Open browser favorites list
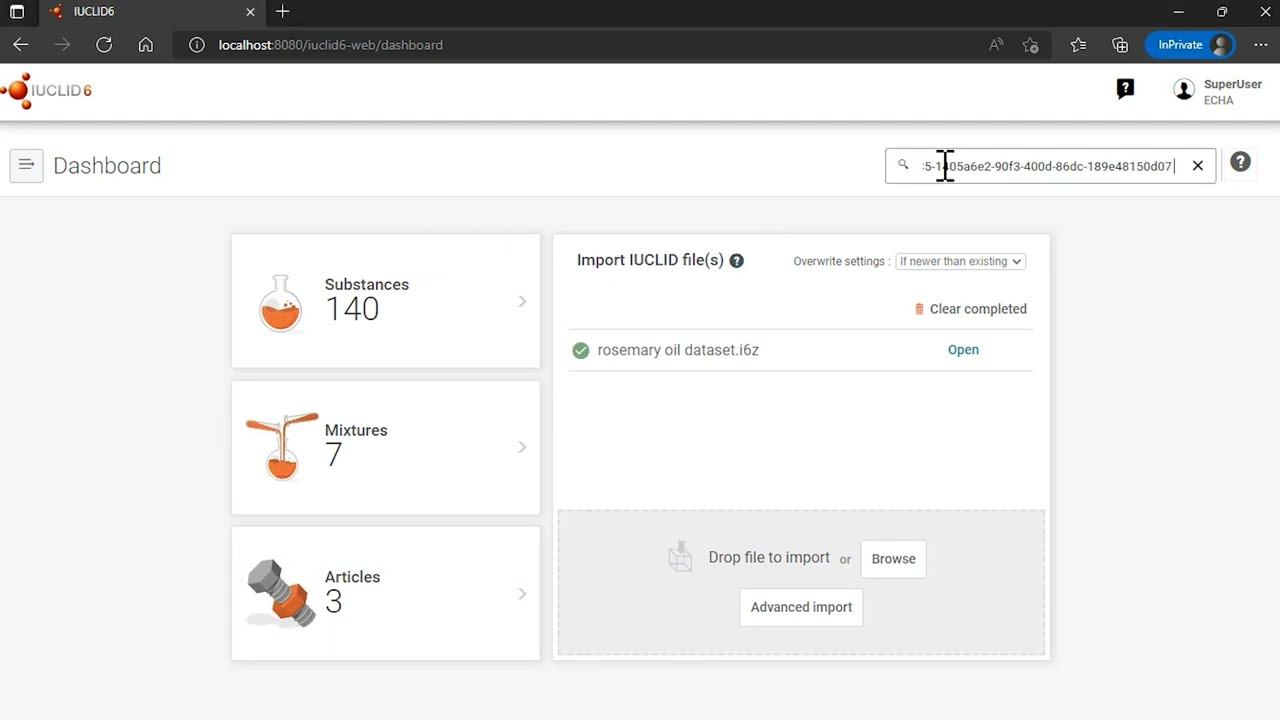Viewport: 1280px width, 720px height. click(1078, 45)
